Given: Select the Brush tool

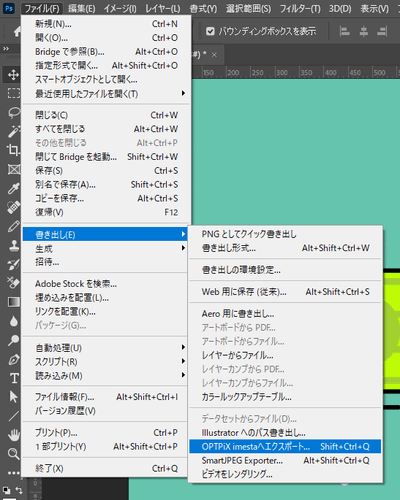Looking at the screenshot, I should tap(13, 226).
